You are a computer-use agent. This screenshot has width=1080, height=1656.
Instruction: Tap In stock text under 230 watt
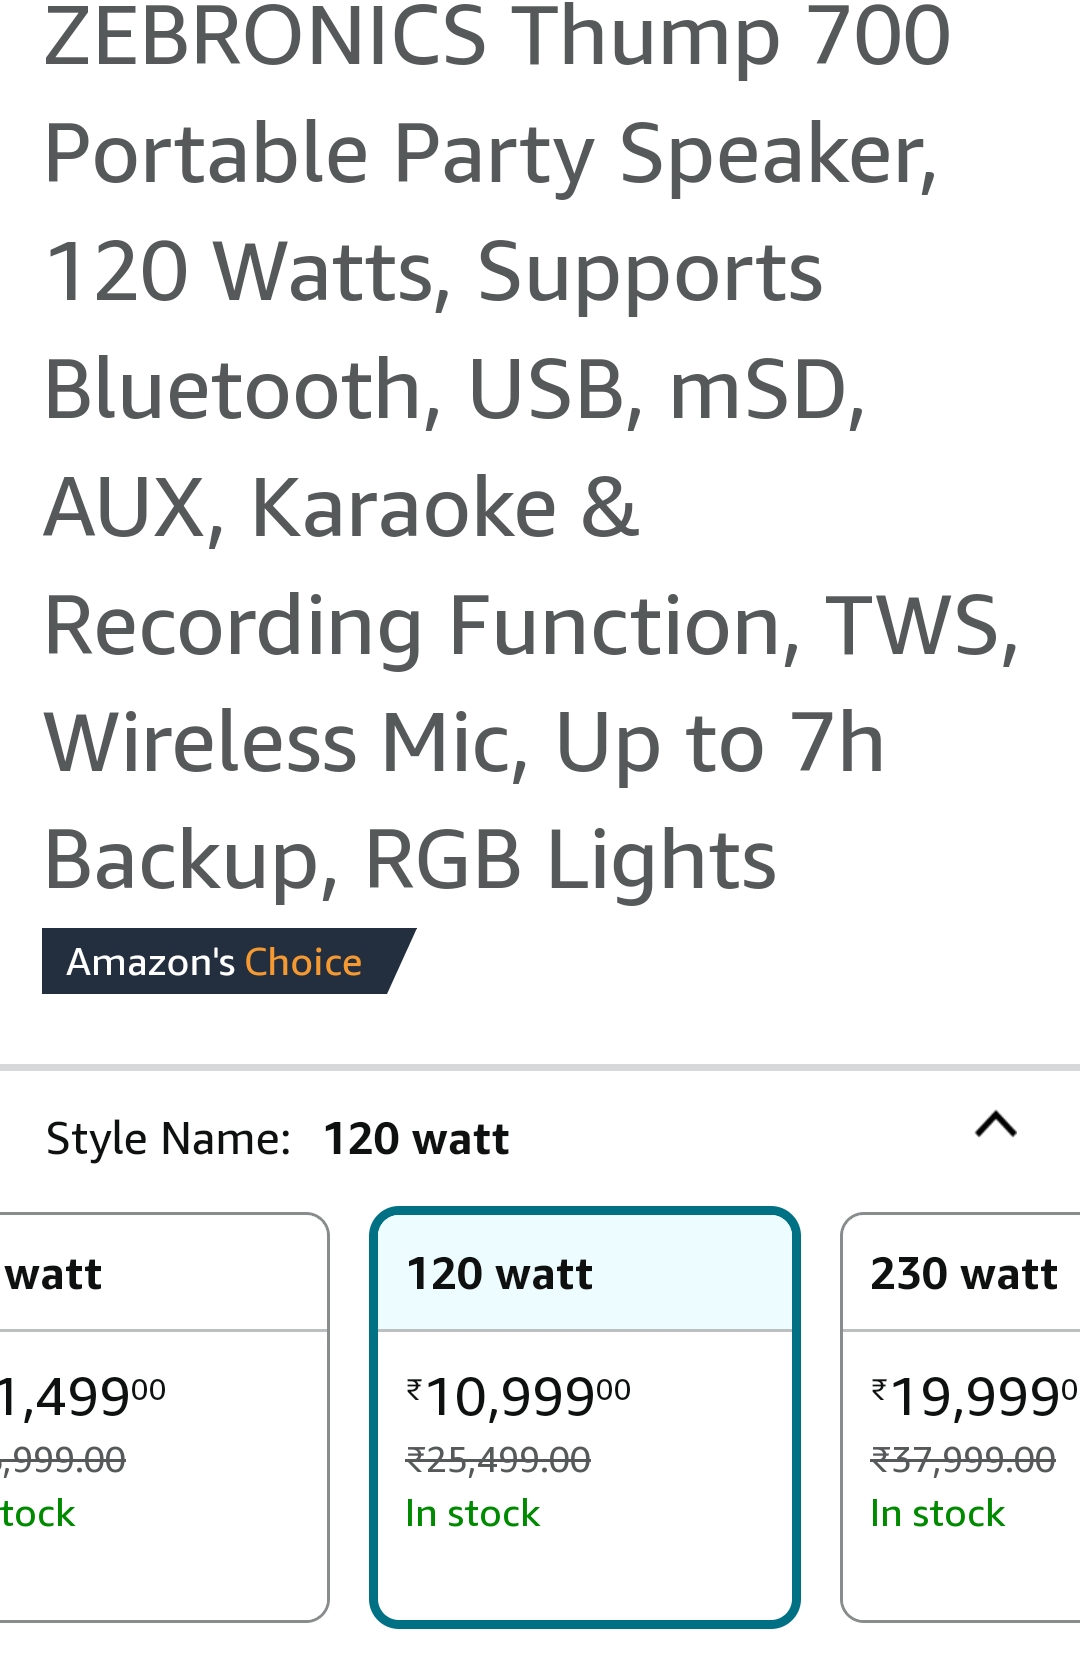pyautogui.click(x=937, y=1513)
